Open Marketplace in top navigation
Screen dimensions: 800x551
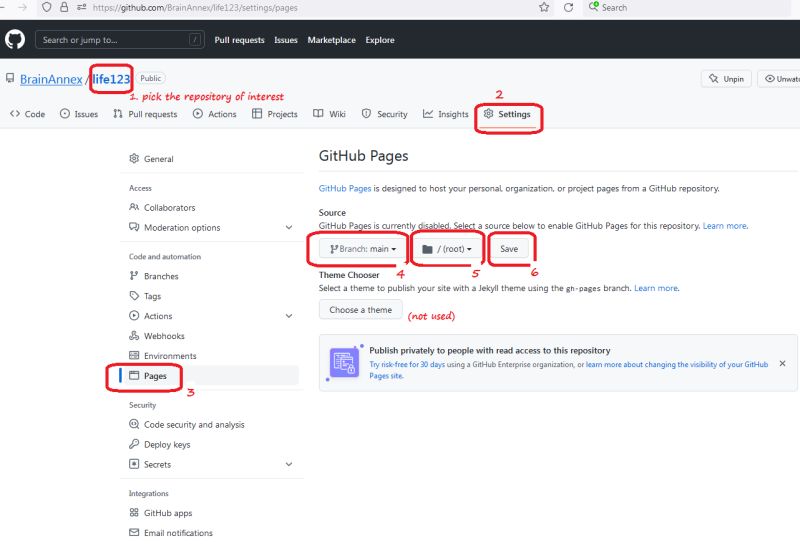click(x=332, y=40)
